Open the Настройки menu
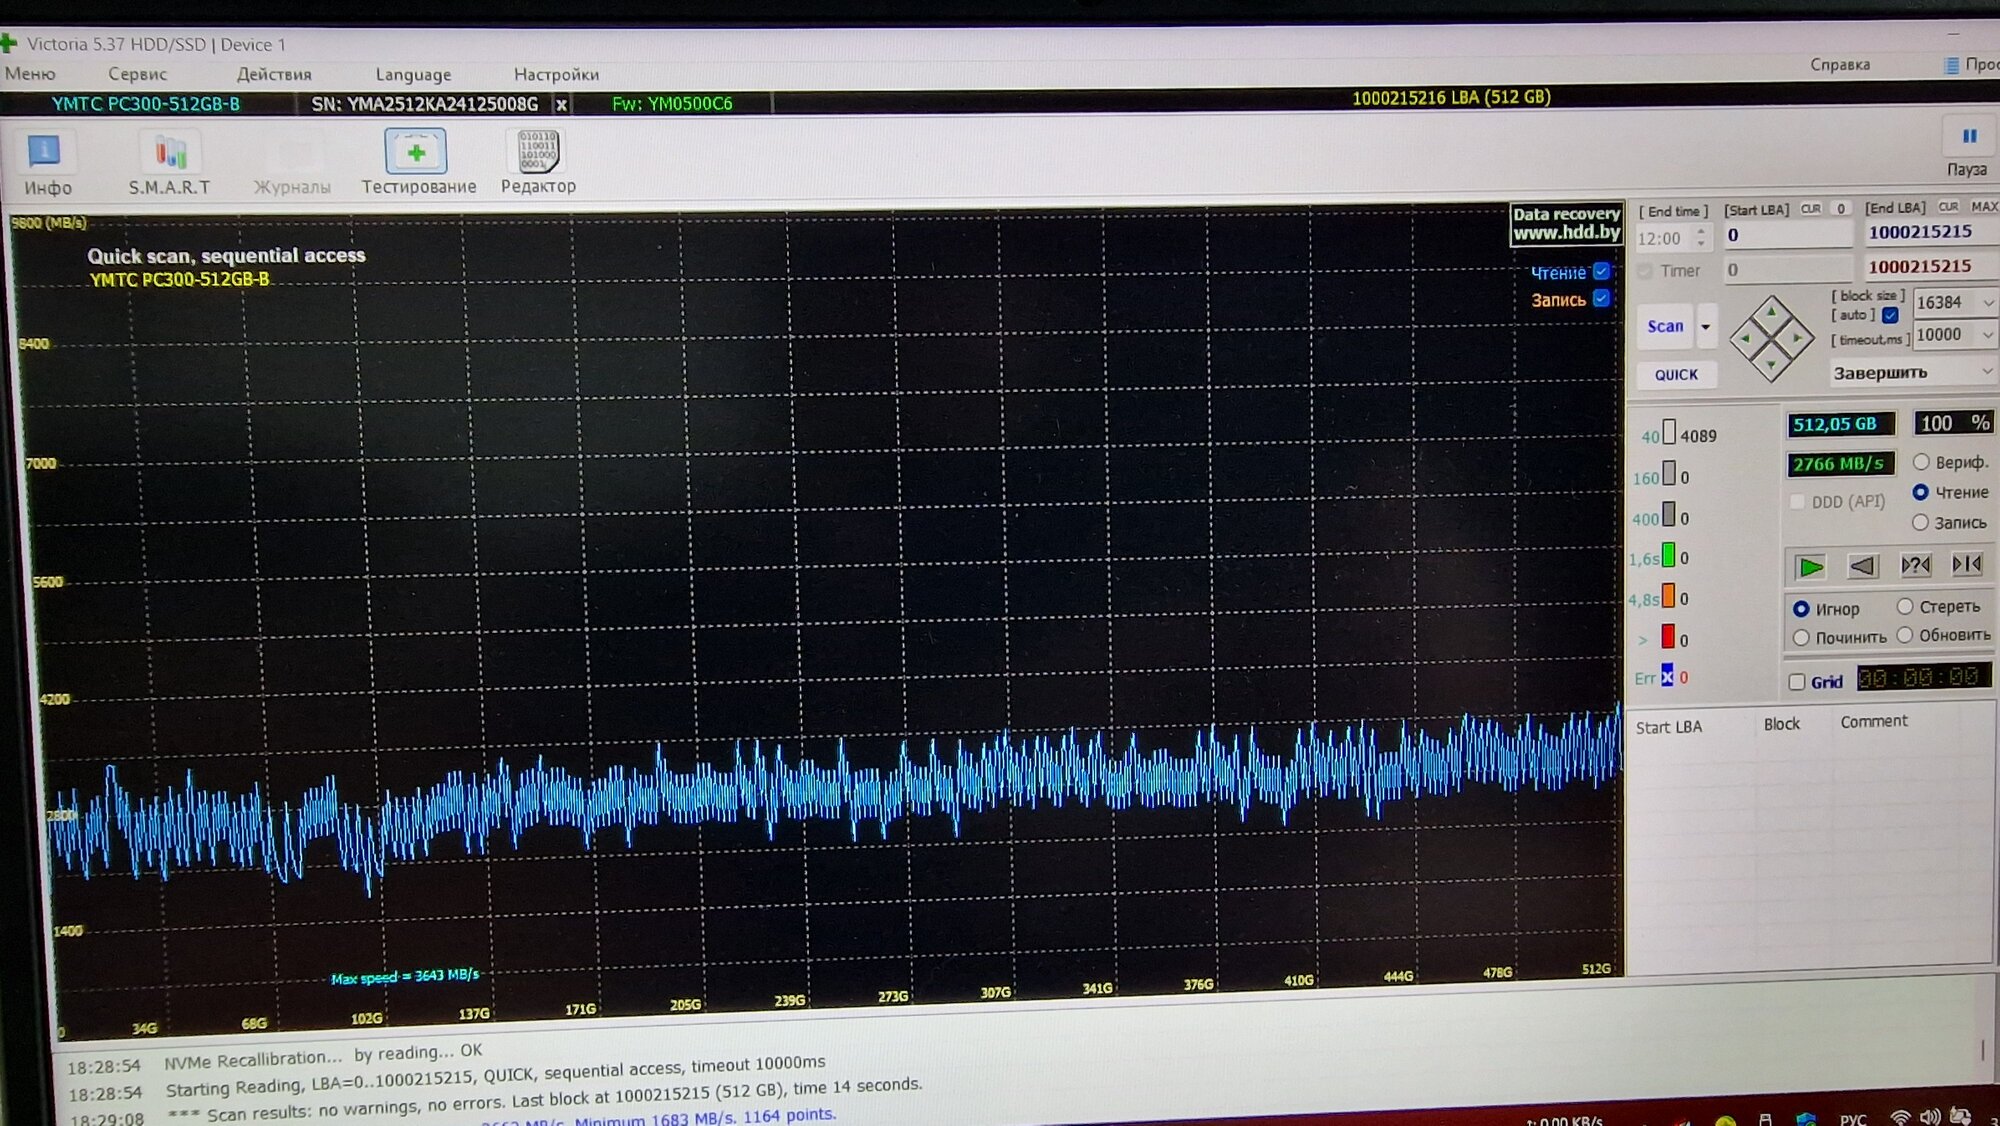 click(x=556, y=74)
